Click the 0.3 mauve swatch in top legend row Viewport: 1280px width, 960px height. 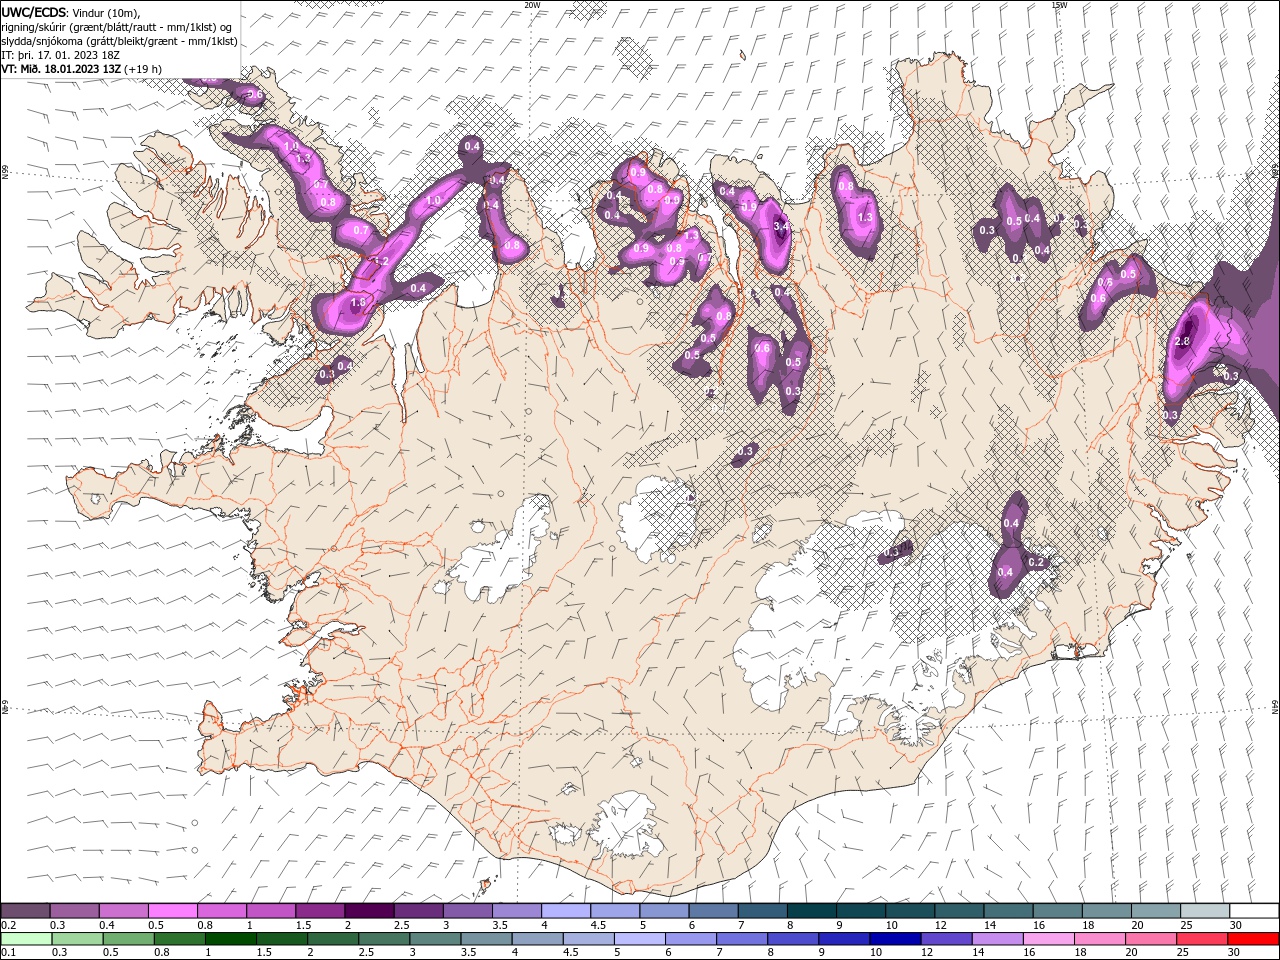pos(74,911)
